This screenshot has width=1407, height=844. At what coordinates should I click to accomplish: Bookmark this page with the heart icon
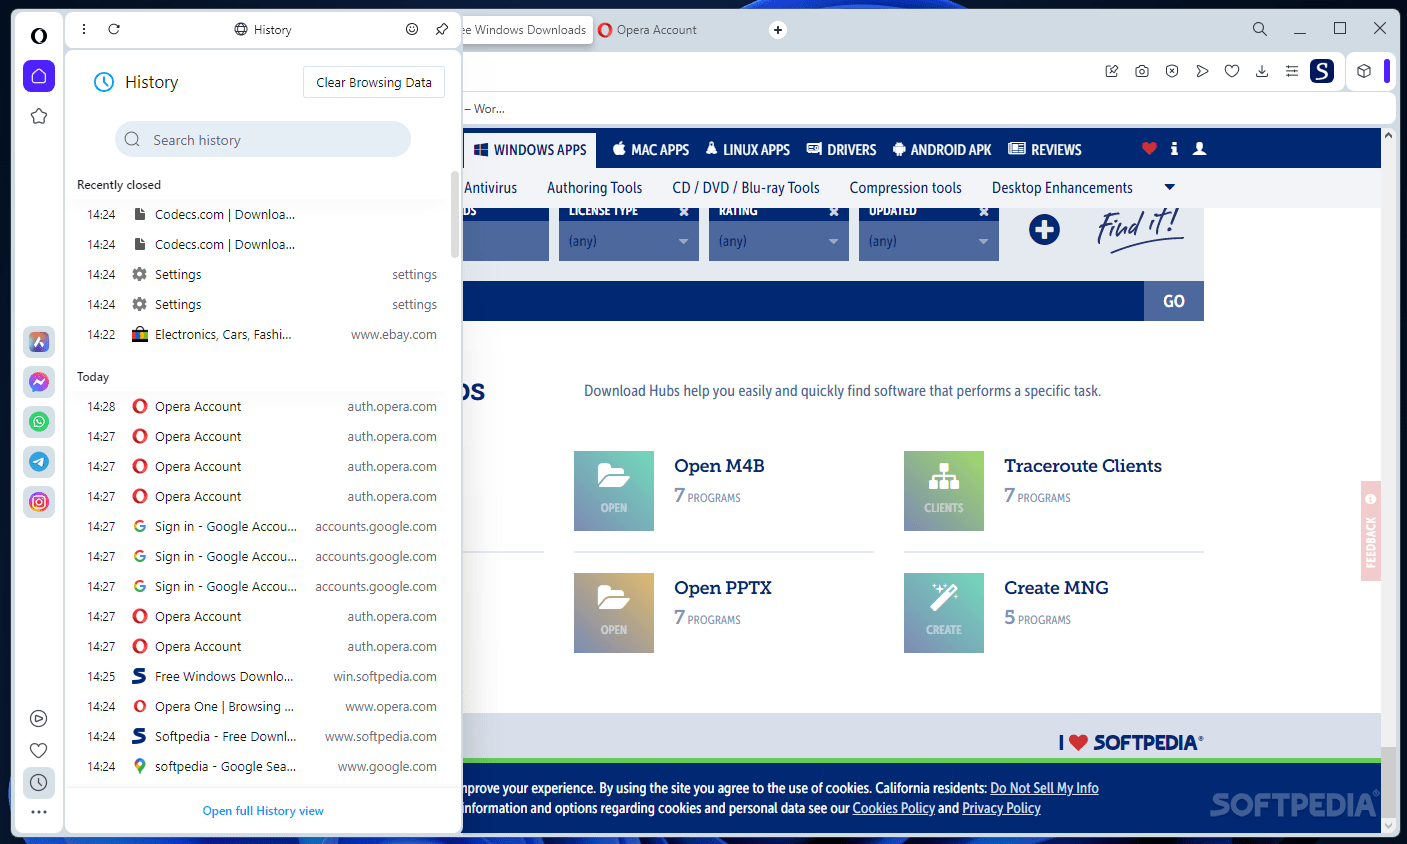1232,71
